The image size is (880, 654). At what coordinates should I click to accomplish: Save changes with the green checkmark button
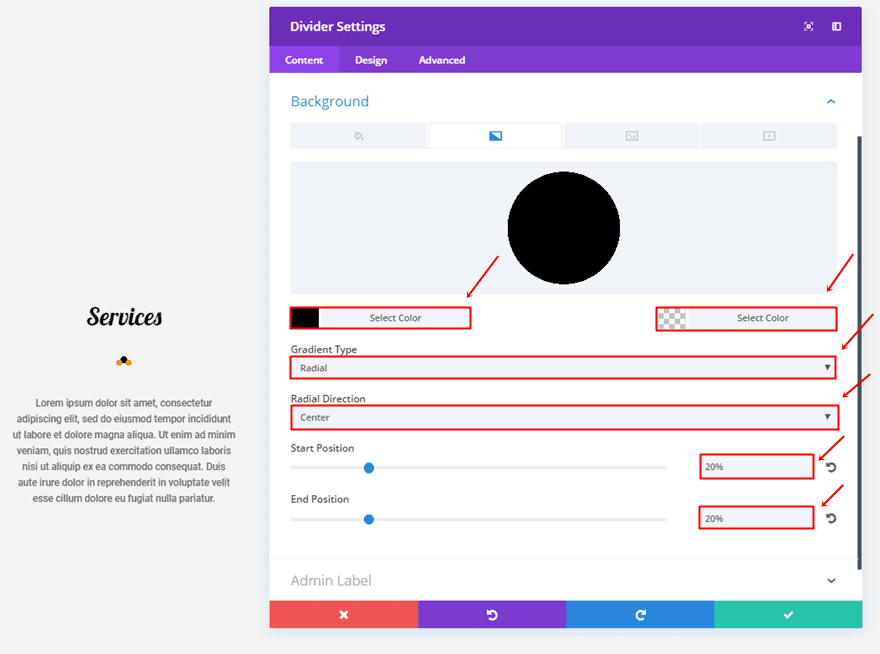(x=788, y=615)
